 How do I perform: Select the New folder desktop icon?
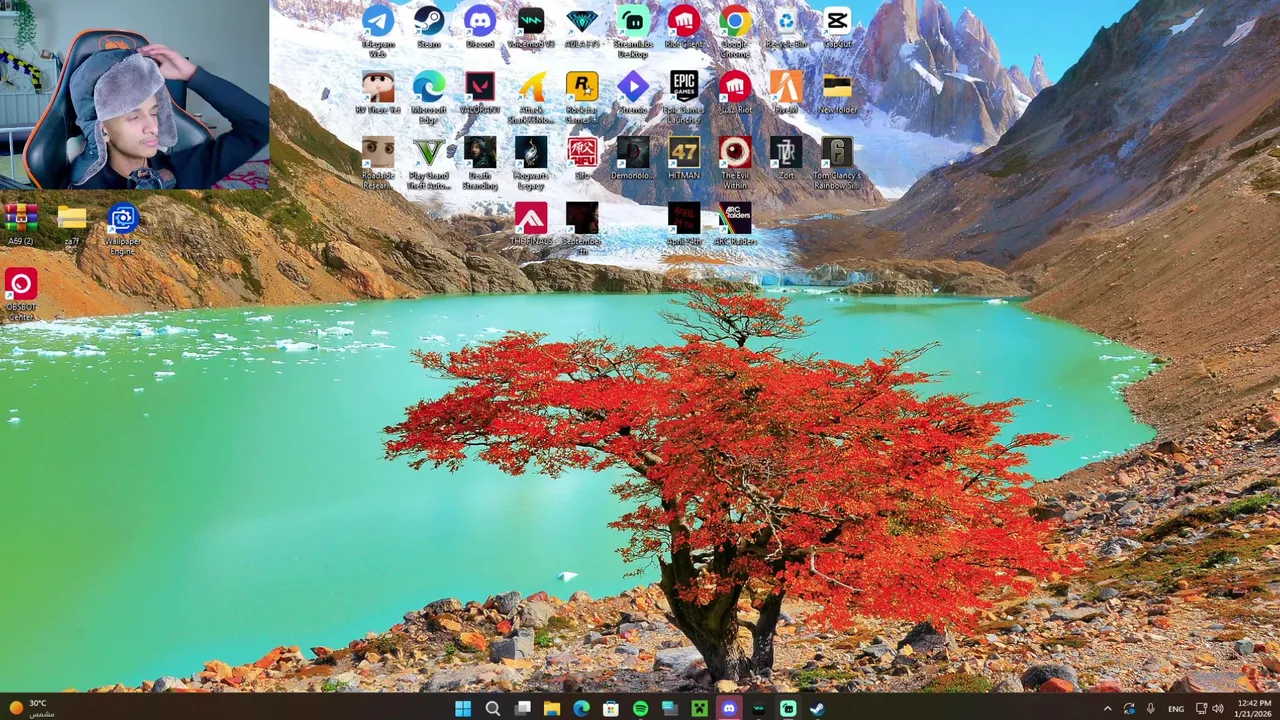[837, 92]
